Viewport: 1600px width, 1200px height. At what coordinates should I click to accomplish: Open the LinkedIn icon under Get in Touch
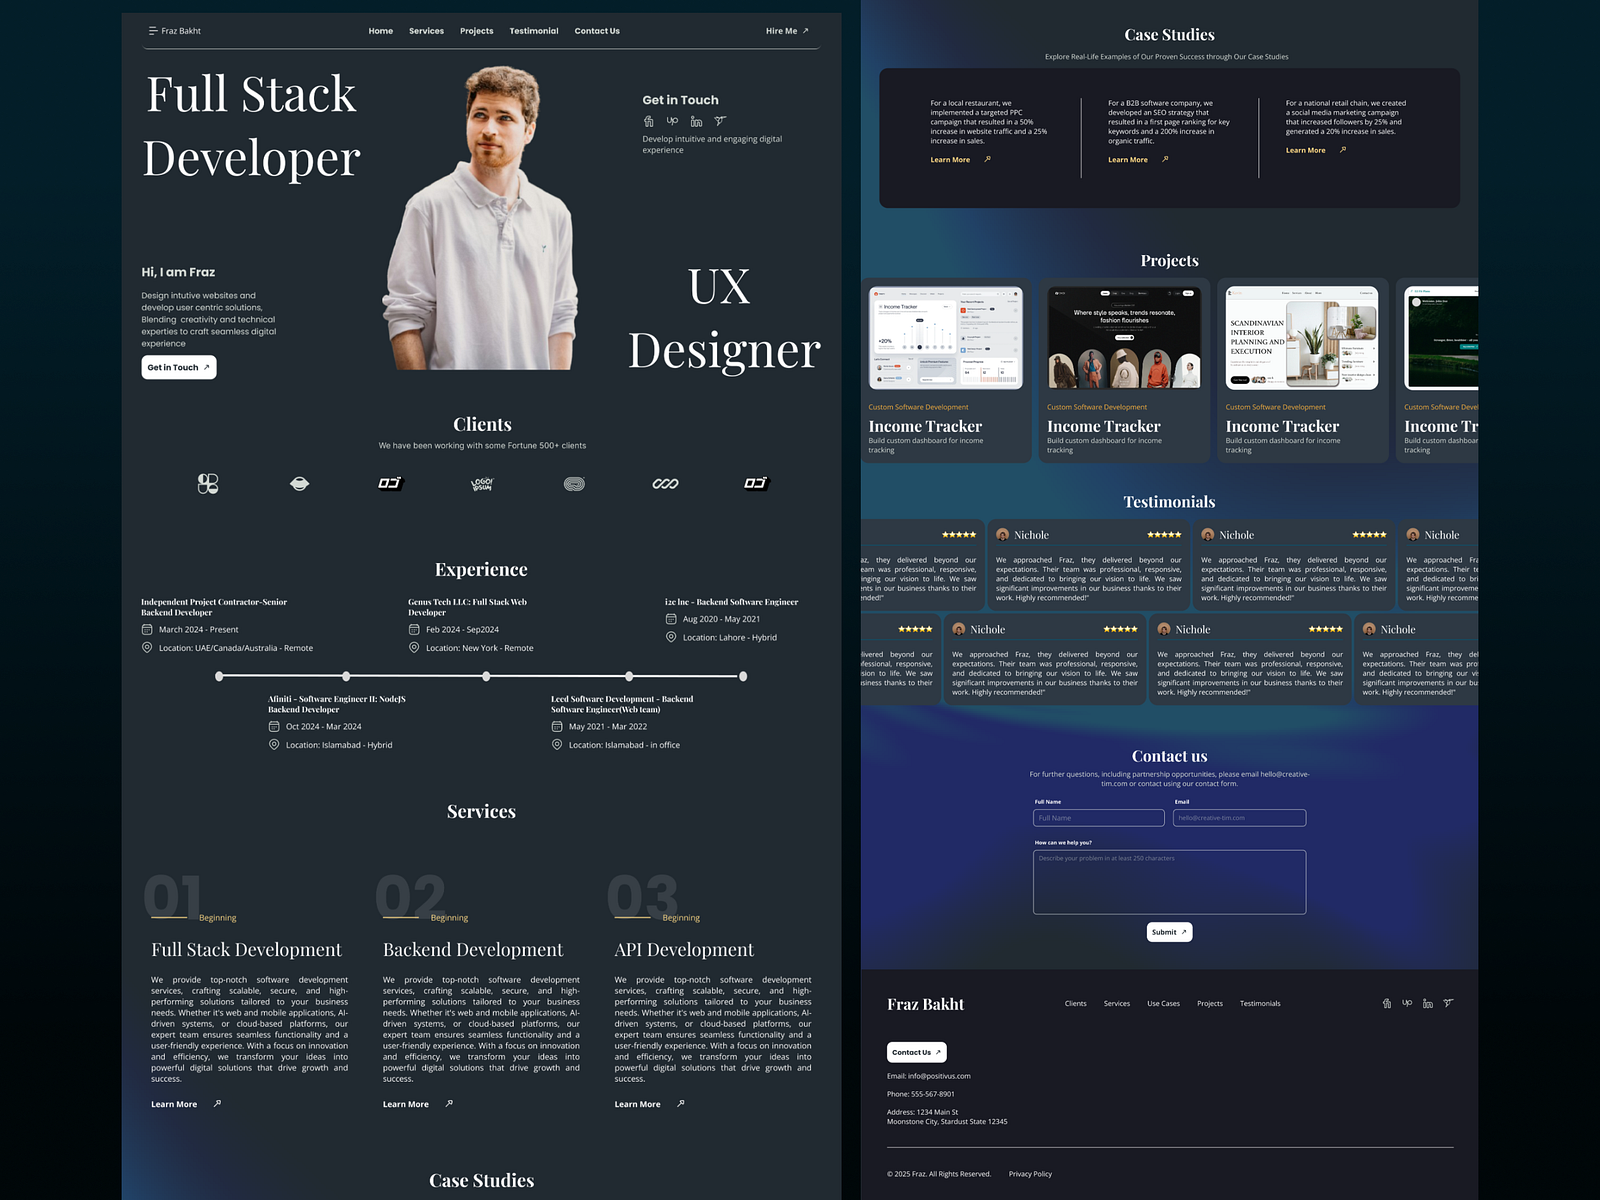[696, 120]
